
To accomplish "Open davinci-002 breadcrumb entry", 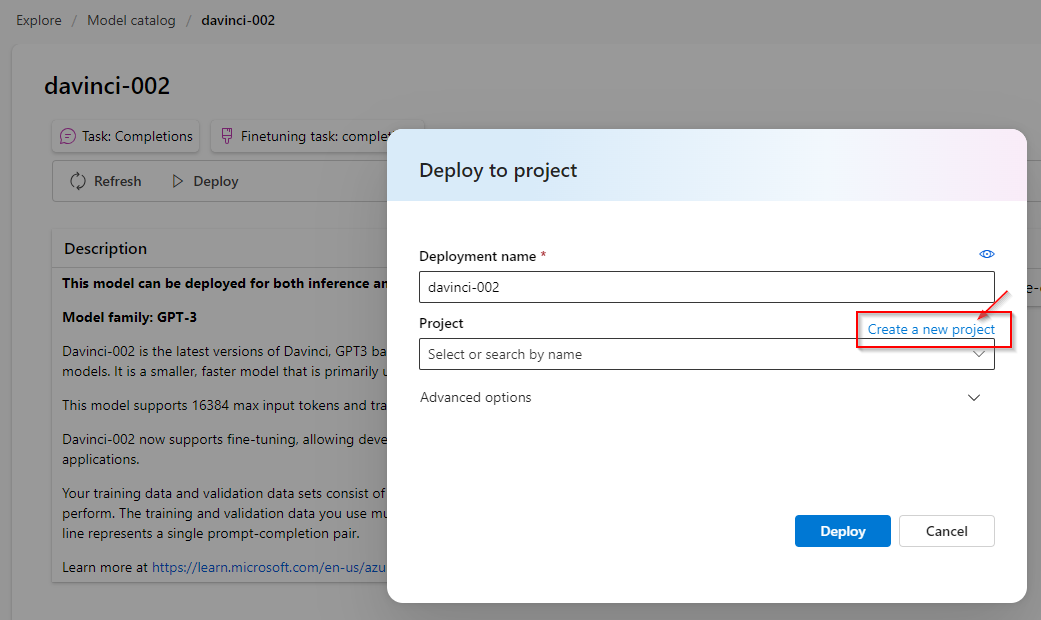I will click(x=238, y=19).
